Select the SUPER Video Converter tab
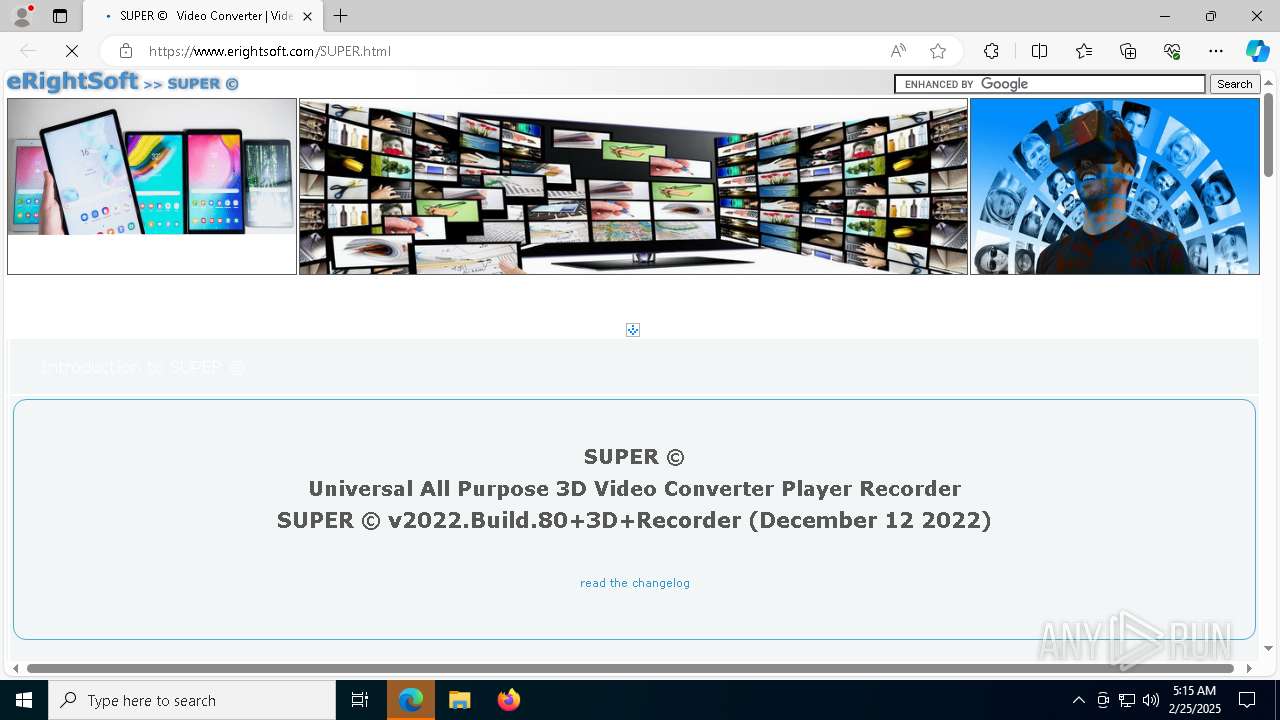The height and width of the screenshot is (720, 1280). tap(203, 16)
